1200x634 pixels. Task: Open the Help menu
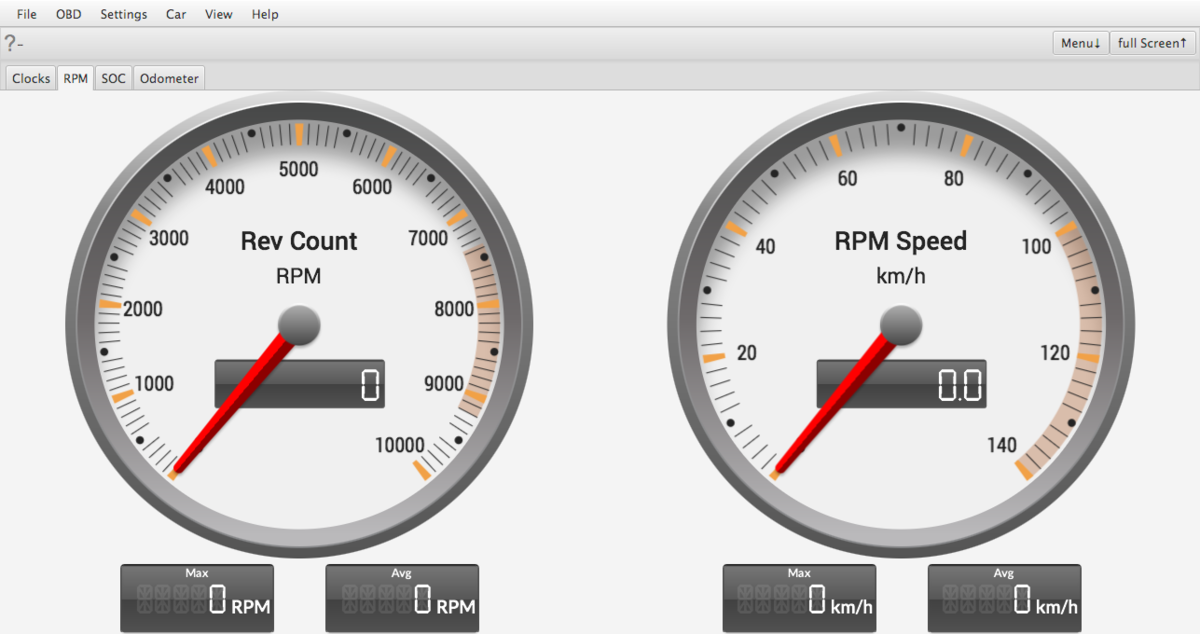[265, 14]
